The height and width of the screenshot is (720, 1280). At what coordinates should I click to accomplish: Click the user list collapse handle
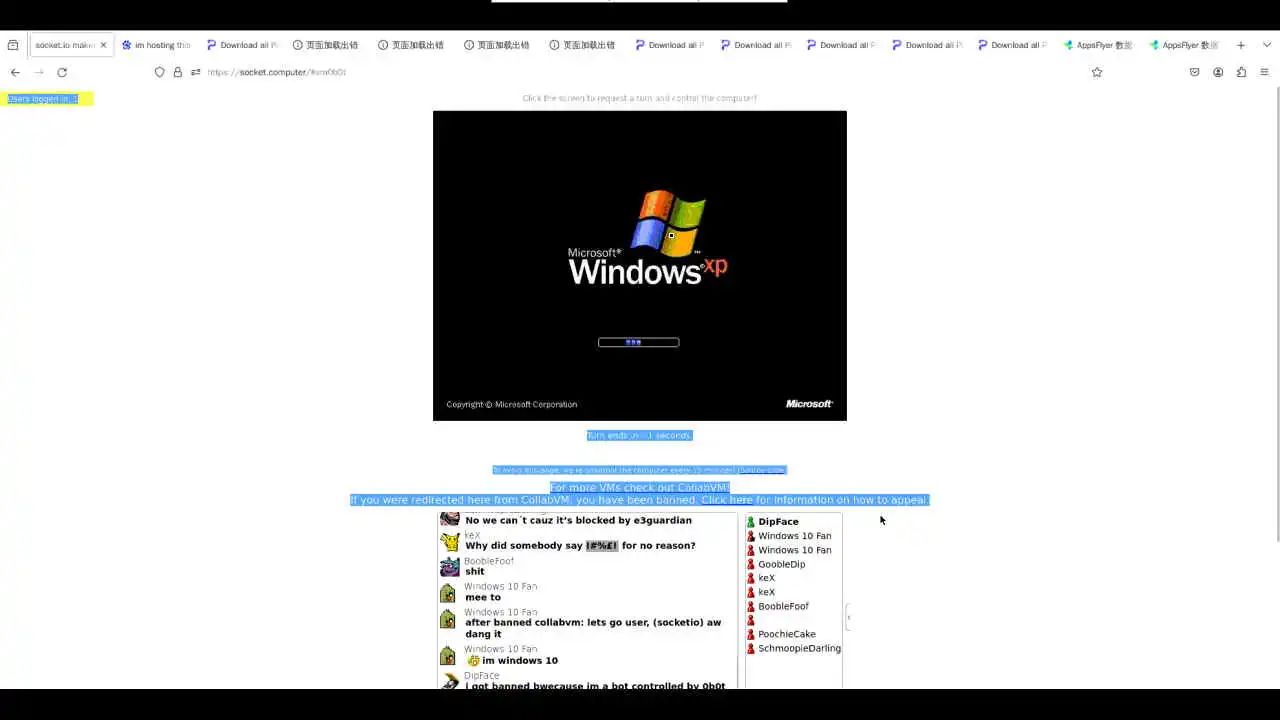(848, 617)
